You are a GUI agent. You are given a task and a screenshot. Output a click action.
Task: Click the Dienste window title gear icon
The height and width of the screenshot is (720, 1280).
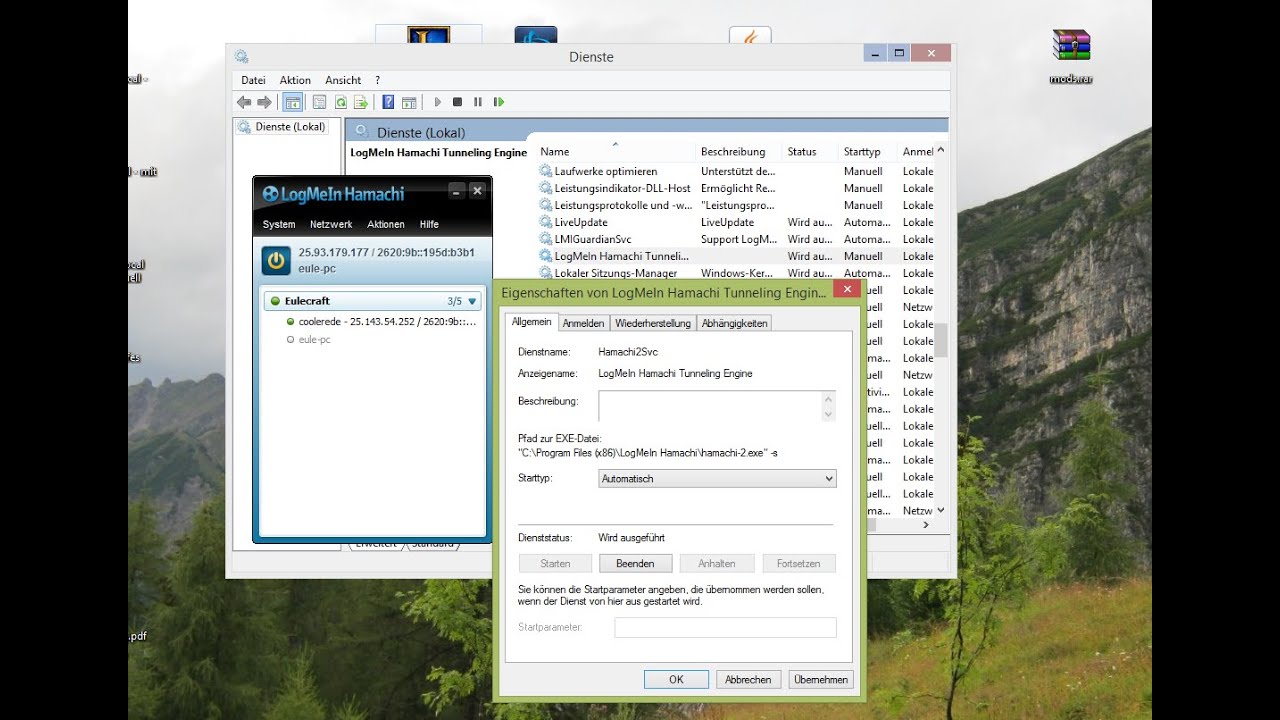(241, 57)
